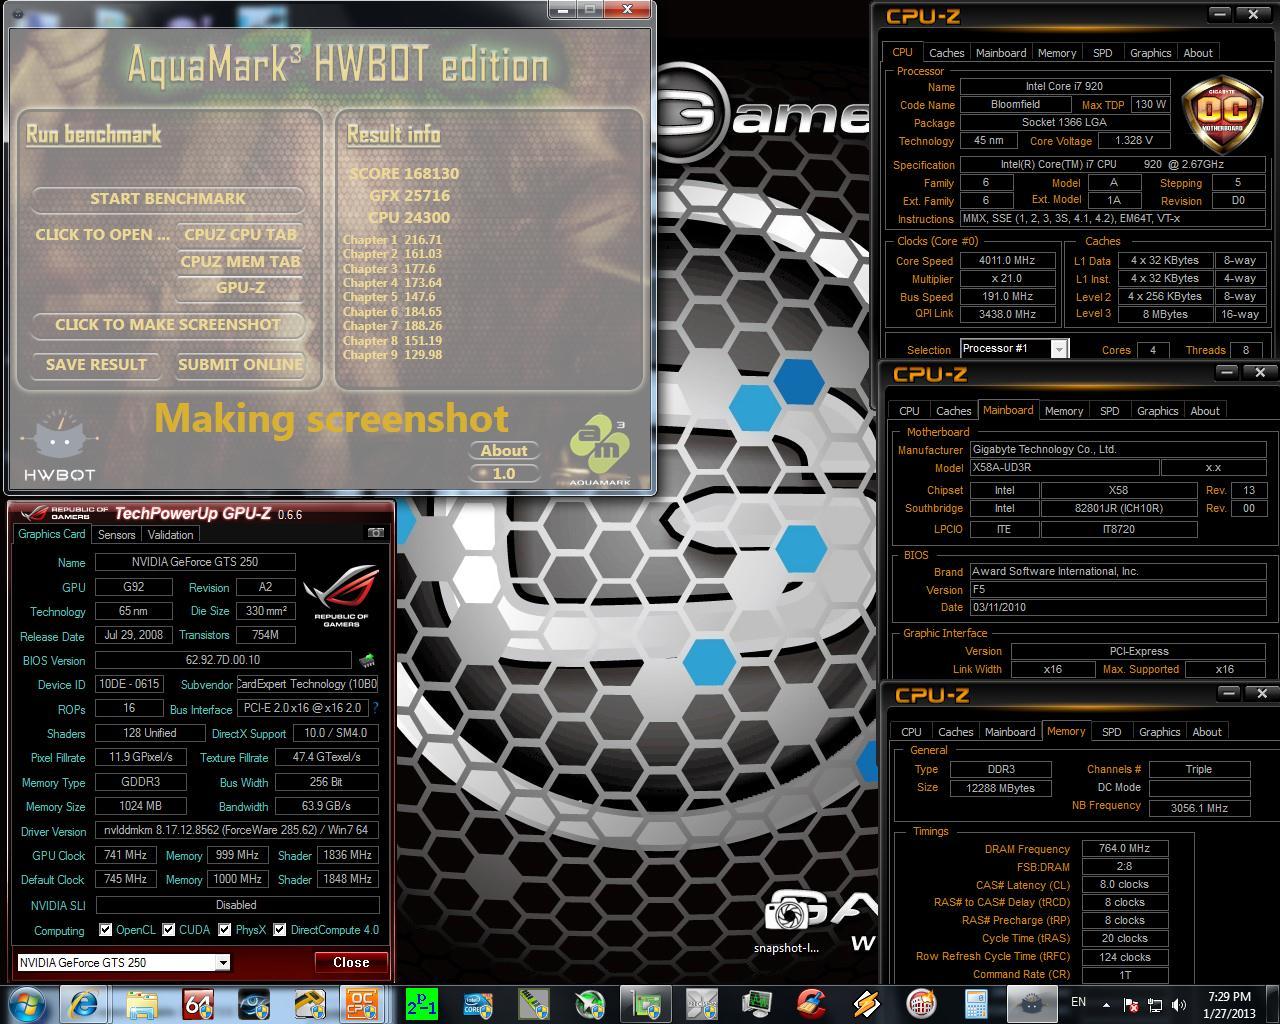Click the ROG Republic of Gamers logo in GPU-Z
This screenshot has height=1024, width=1280.
tap(342, 597)
